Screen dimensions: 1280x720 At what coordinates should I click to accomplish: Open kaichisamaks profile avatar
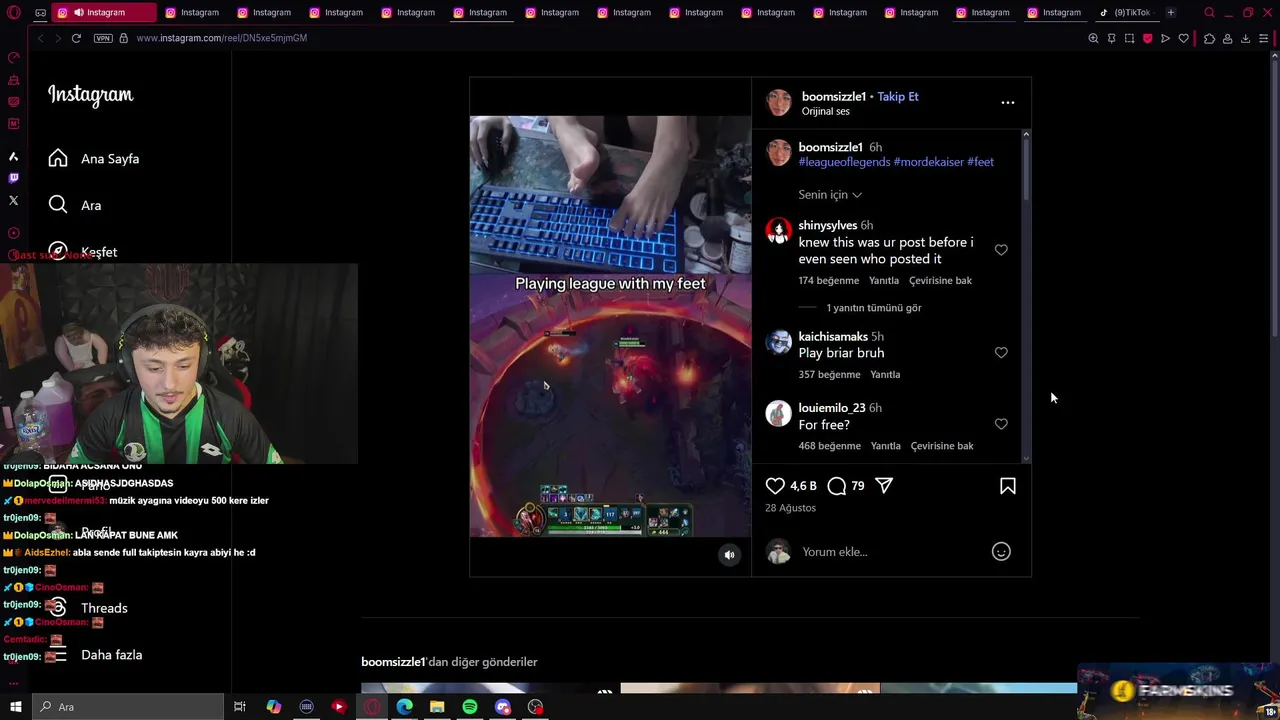coord(779,342)
